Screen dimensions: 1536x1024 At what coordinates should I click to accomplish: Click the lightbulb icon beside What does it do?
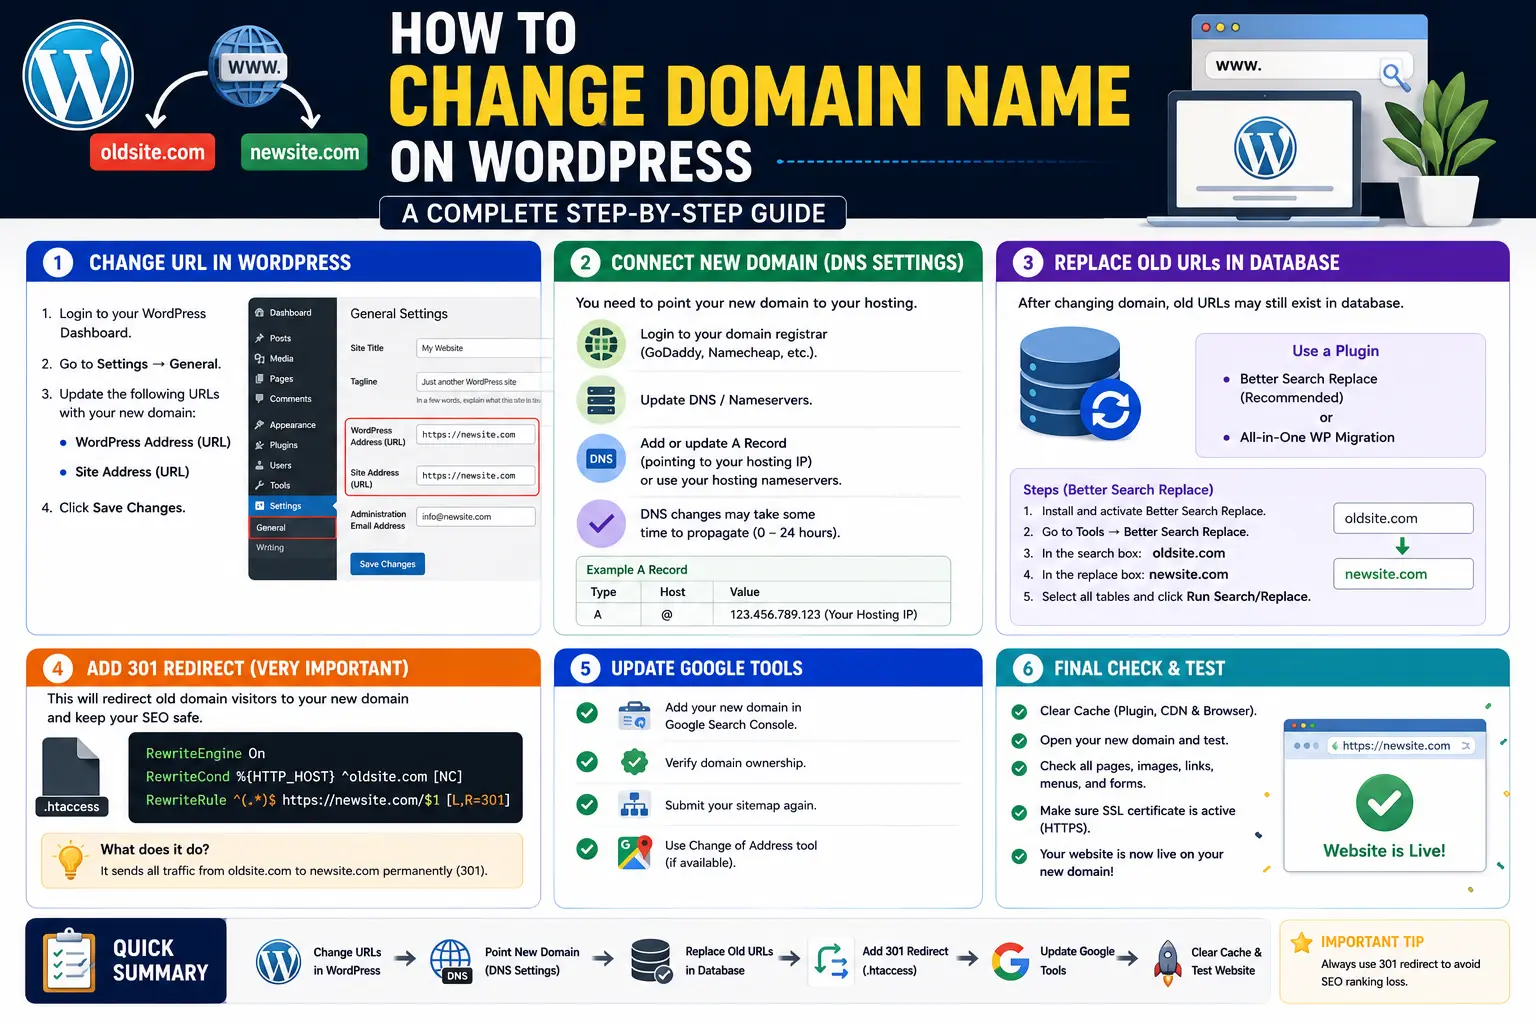(x=71, y=860)
